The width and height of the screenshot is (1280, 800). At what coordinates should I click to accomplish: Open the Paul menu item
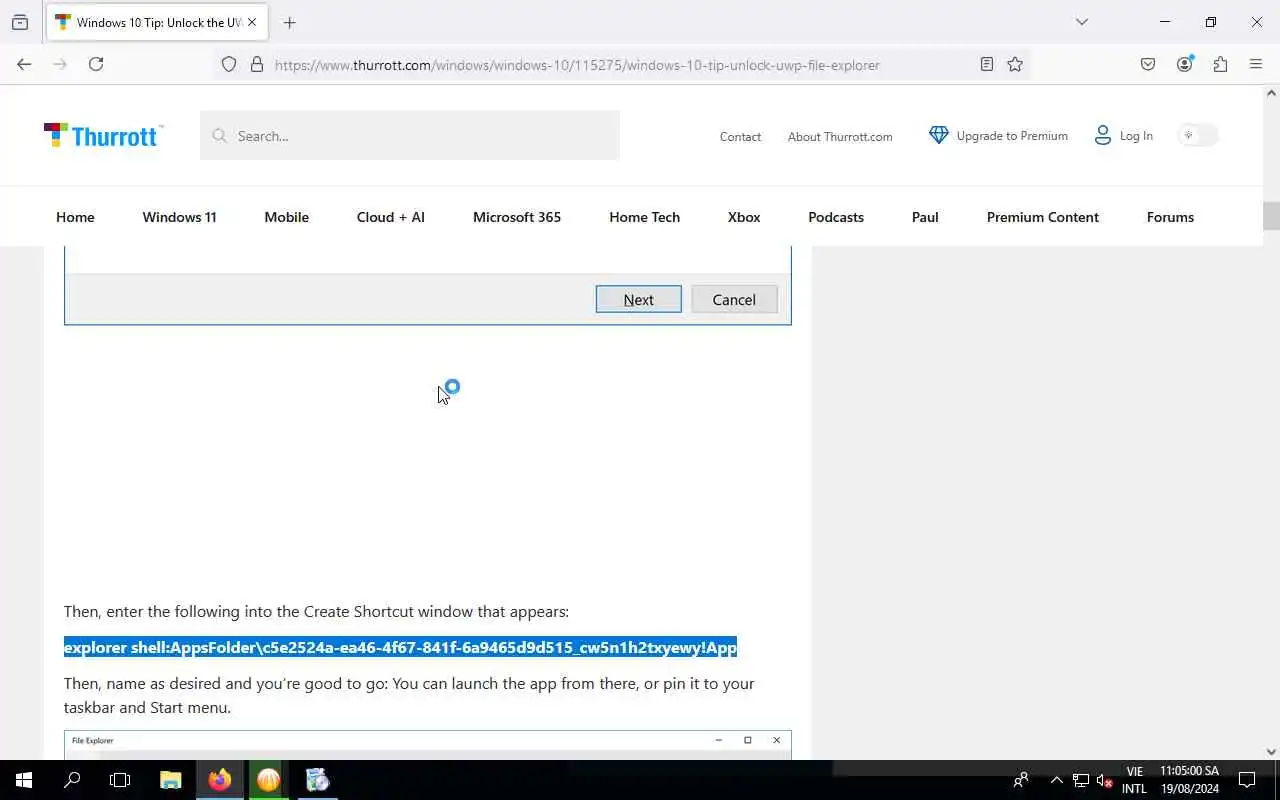[x=925, y=217]
